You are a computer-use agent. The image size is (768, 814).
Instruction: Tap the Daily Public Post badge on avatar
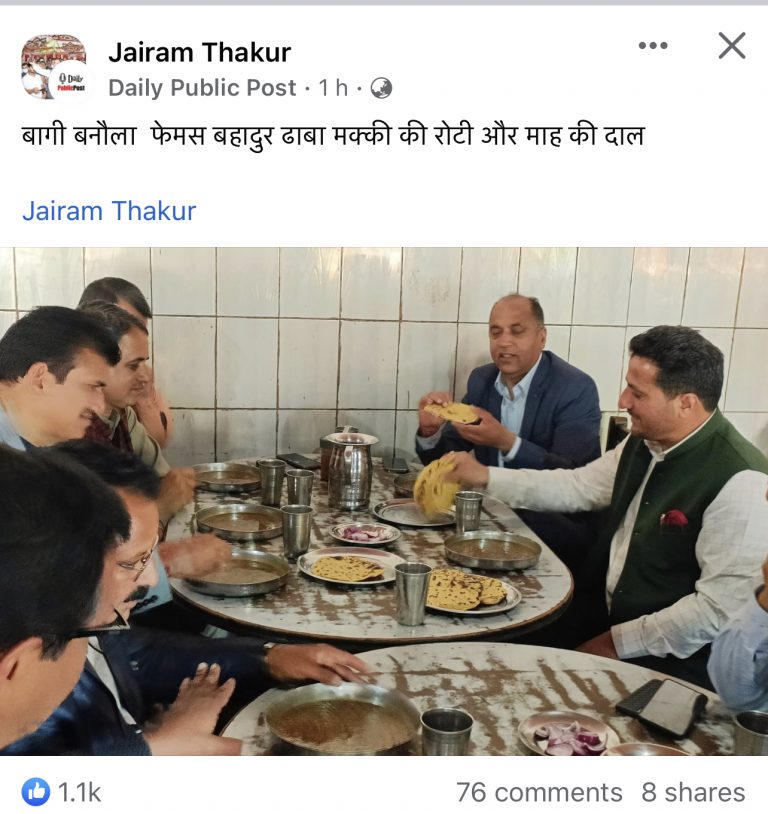click(x=71, y=83)
